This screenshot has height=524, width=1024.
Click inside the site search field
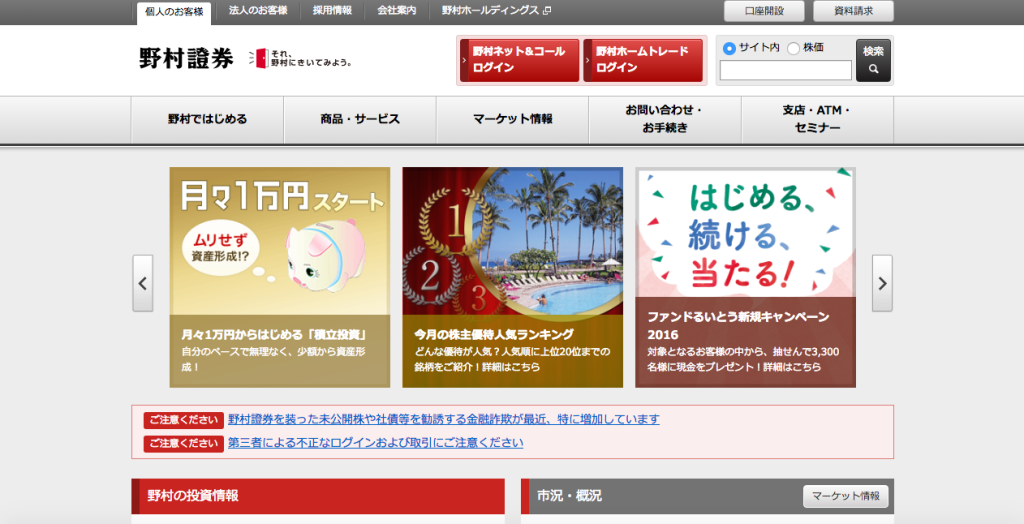click(785, 70)
